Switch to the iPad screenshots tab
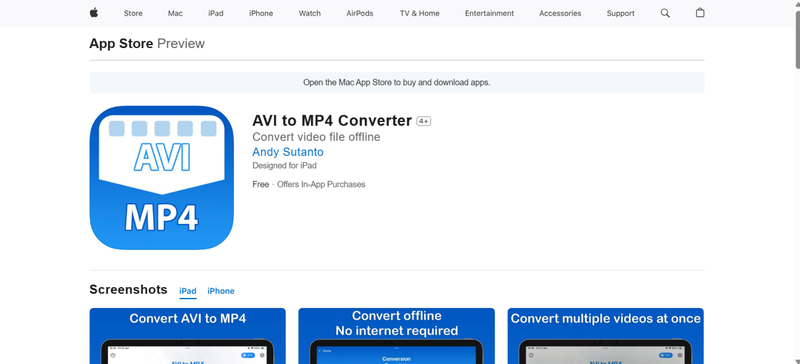The width and height of the screenshot is (800, 364). tap(188, 291)
